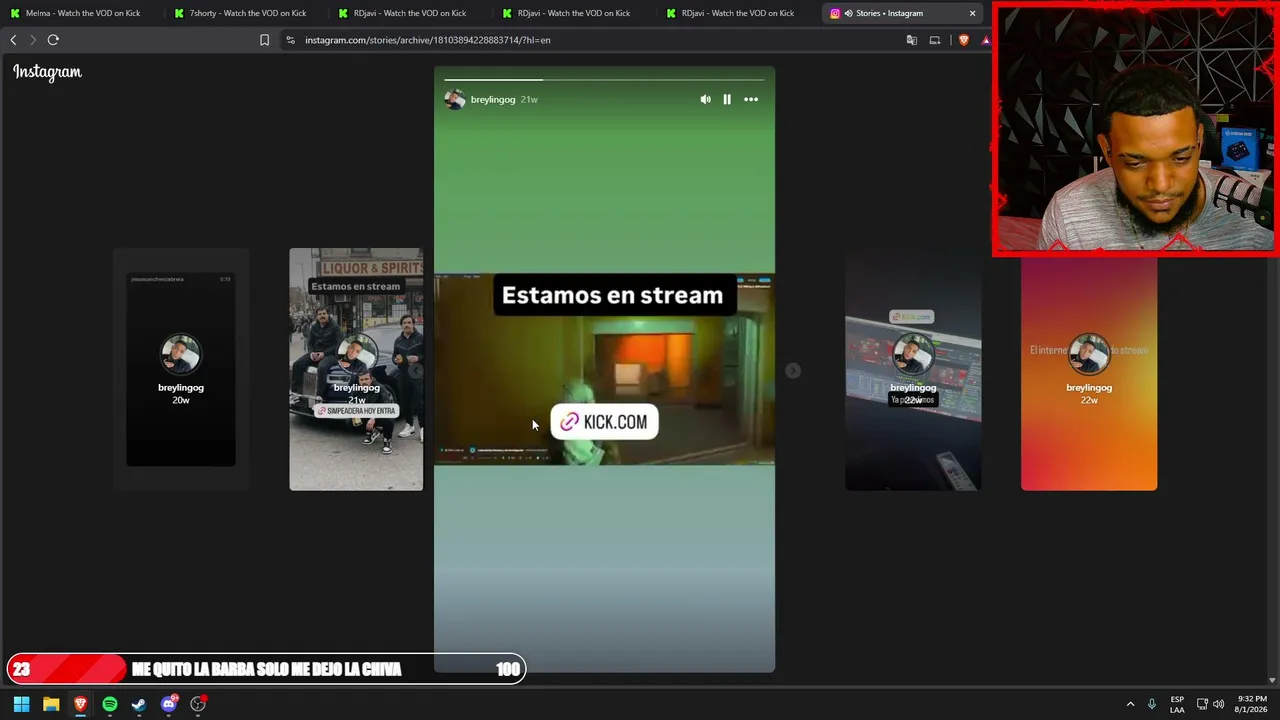Mute the Instagram tab via its speaker icon
The height and width of the screenshot is (720, 1280).
[848, 13]
